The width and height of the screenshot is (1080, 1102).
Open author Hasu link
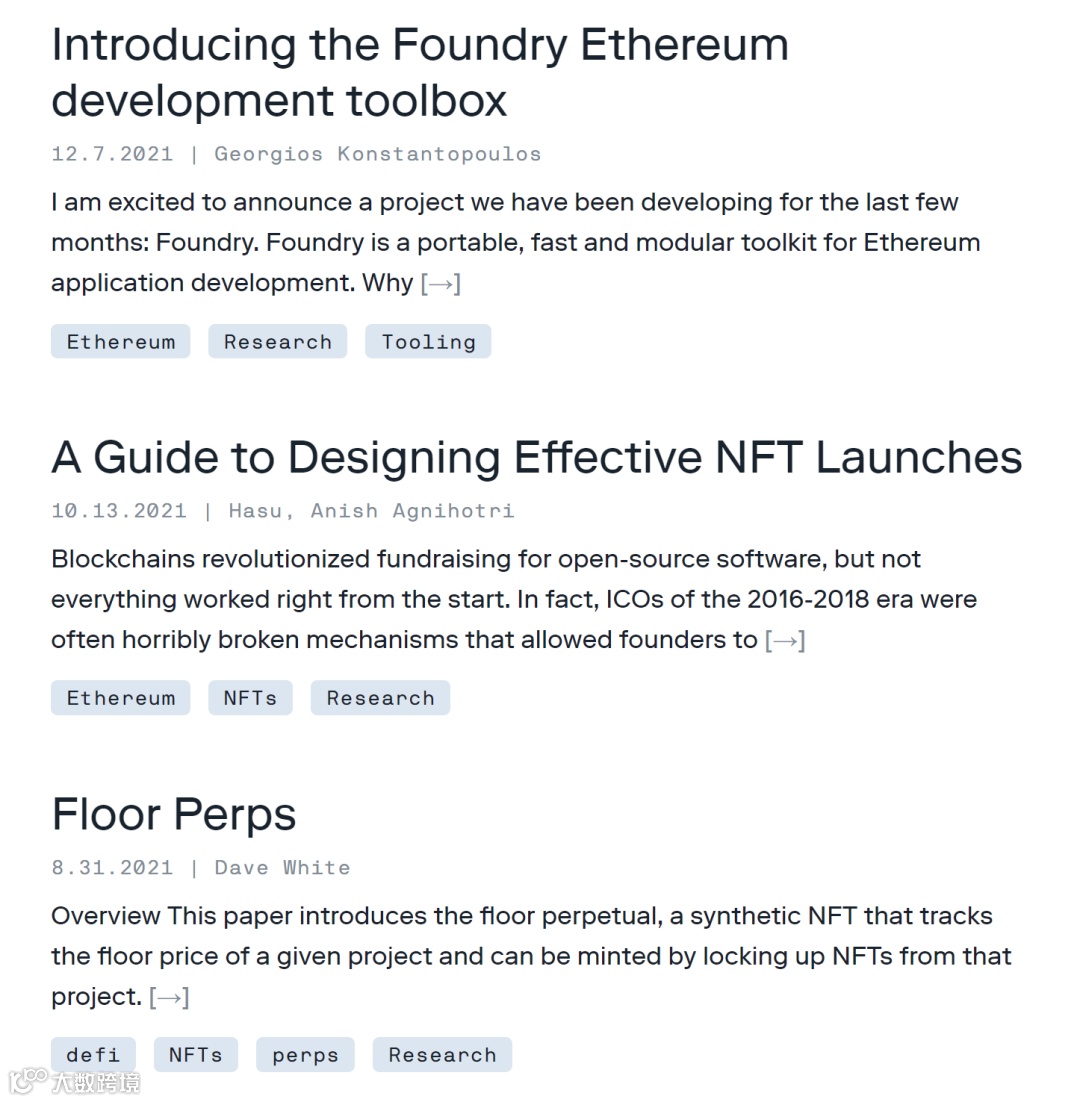click(254, 511)
